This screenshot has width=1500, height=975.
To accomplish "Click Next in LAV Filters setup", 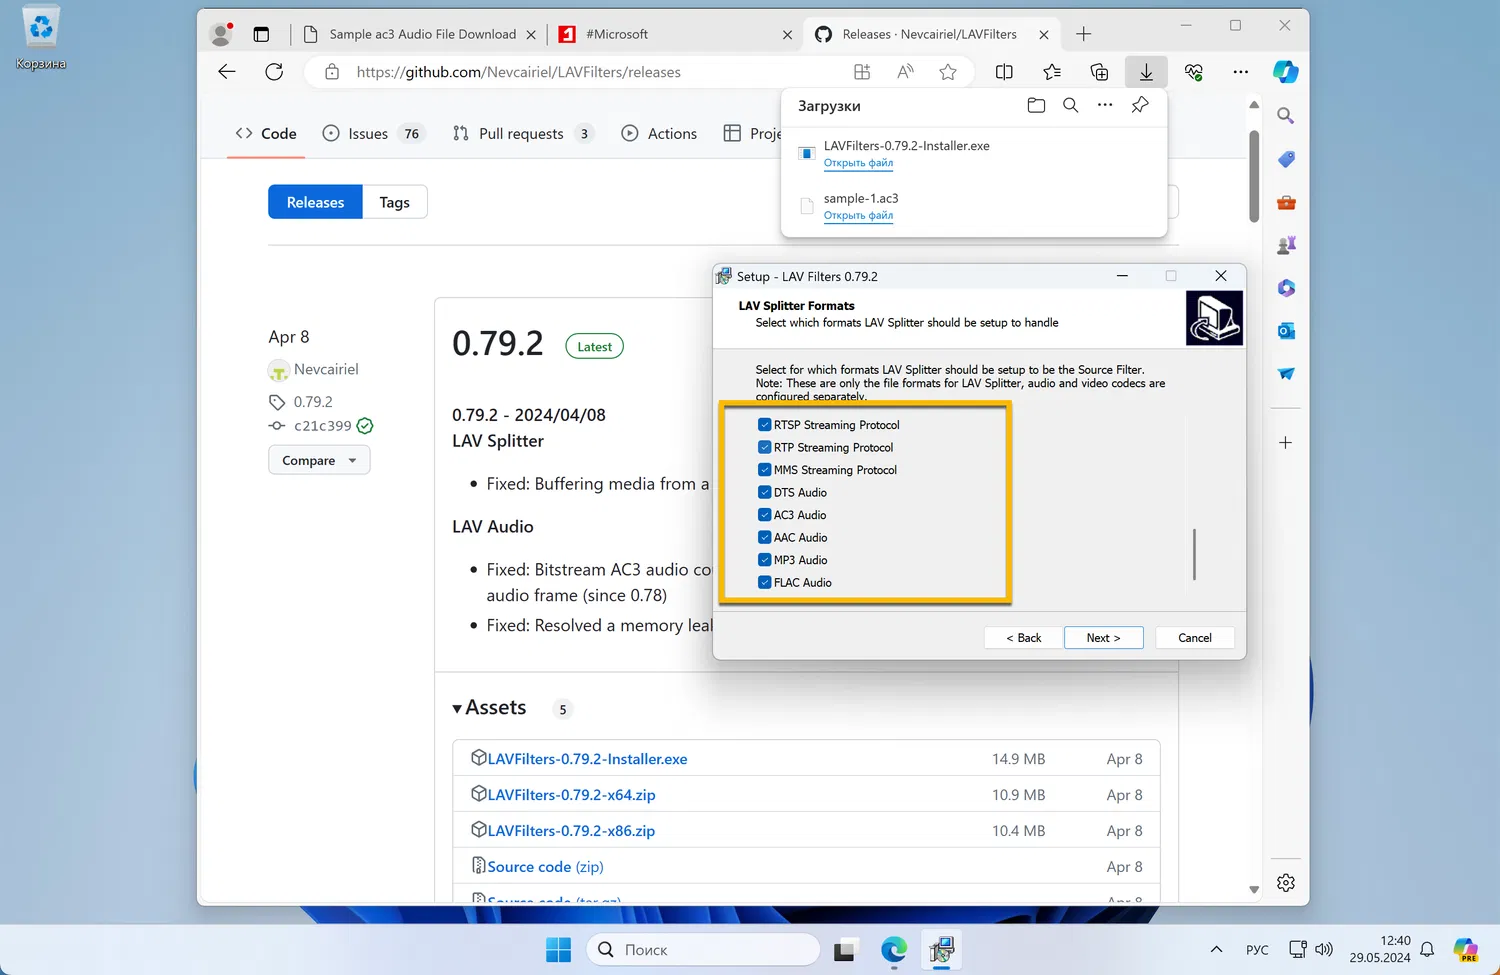I will point(1103,638).
